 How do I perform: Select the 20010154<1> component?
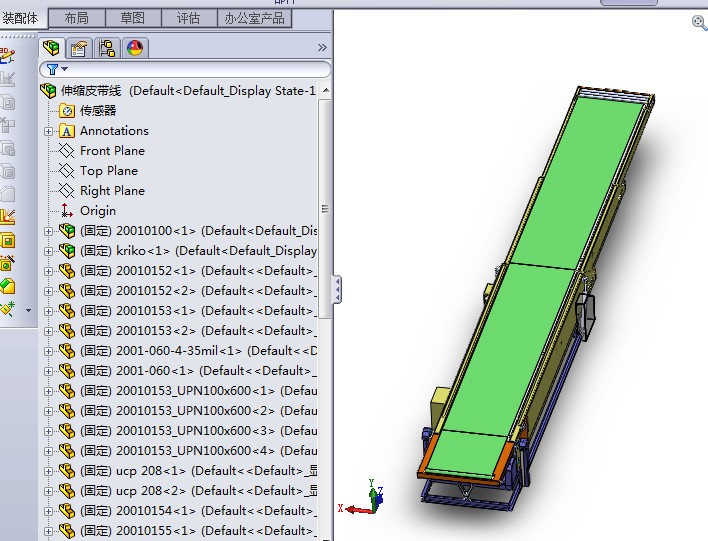point(188,511)
